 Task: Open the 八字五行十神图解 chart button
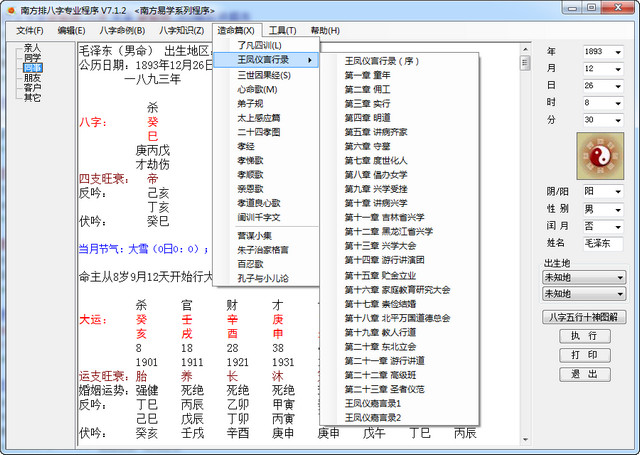[x=585, y=317]
